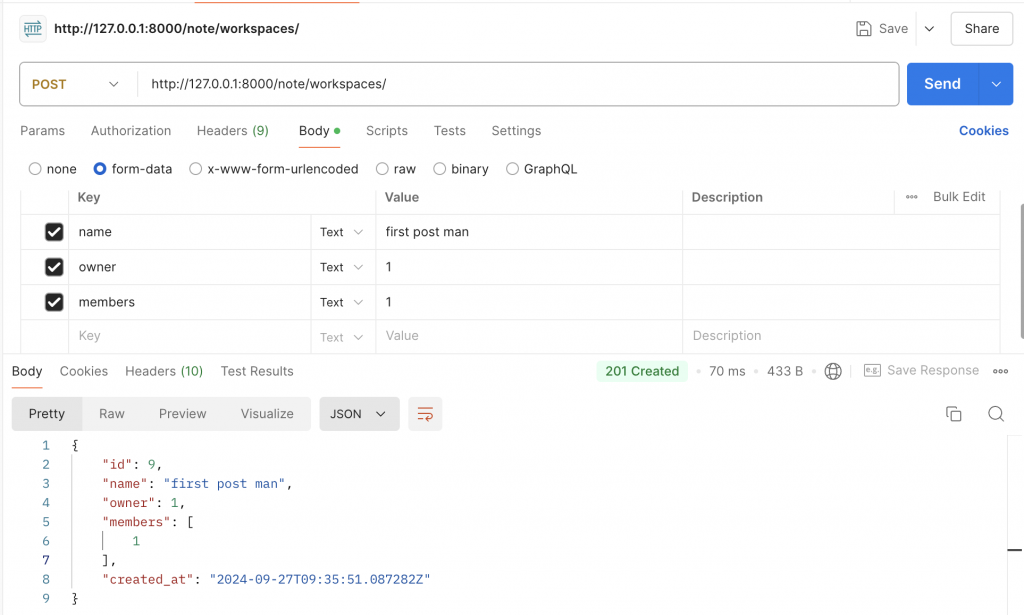Click the blue Send button
Image resolution: width=1024 pixels, height=615 pixels.
click(942, 84)
